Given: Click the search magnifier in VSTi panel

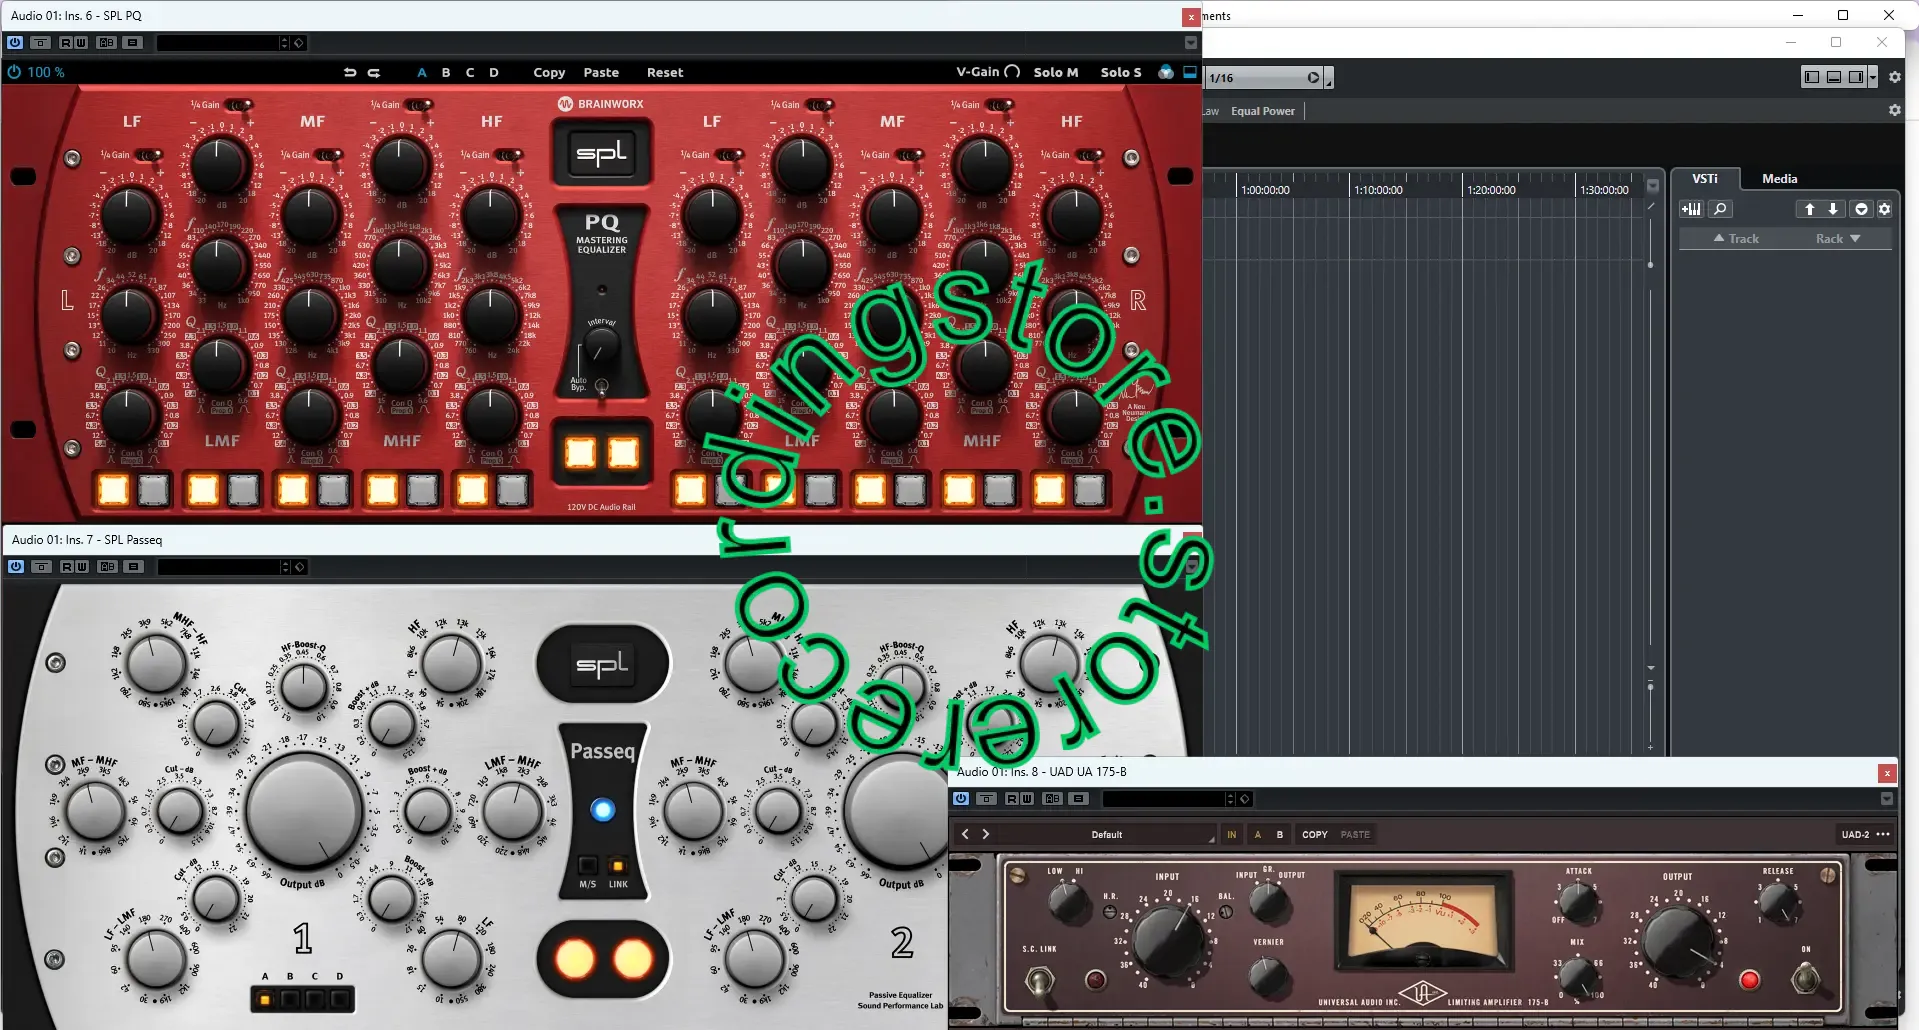Looking at the screenshot, I should [1720, 209].
